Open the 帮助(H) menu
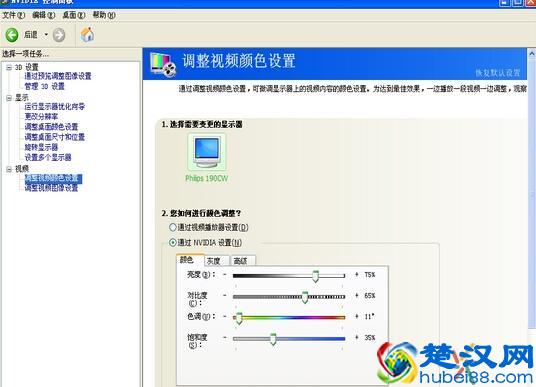 (104, 15)
